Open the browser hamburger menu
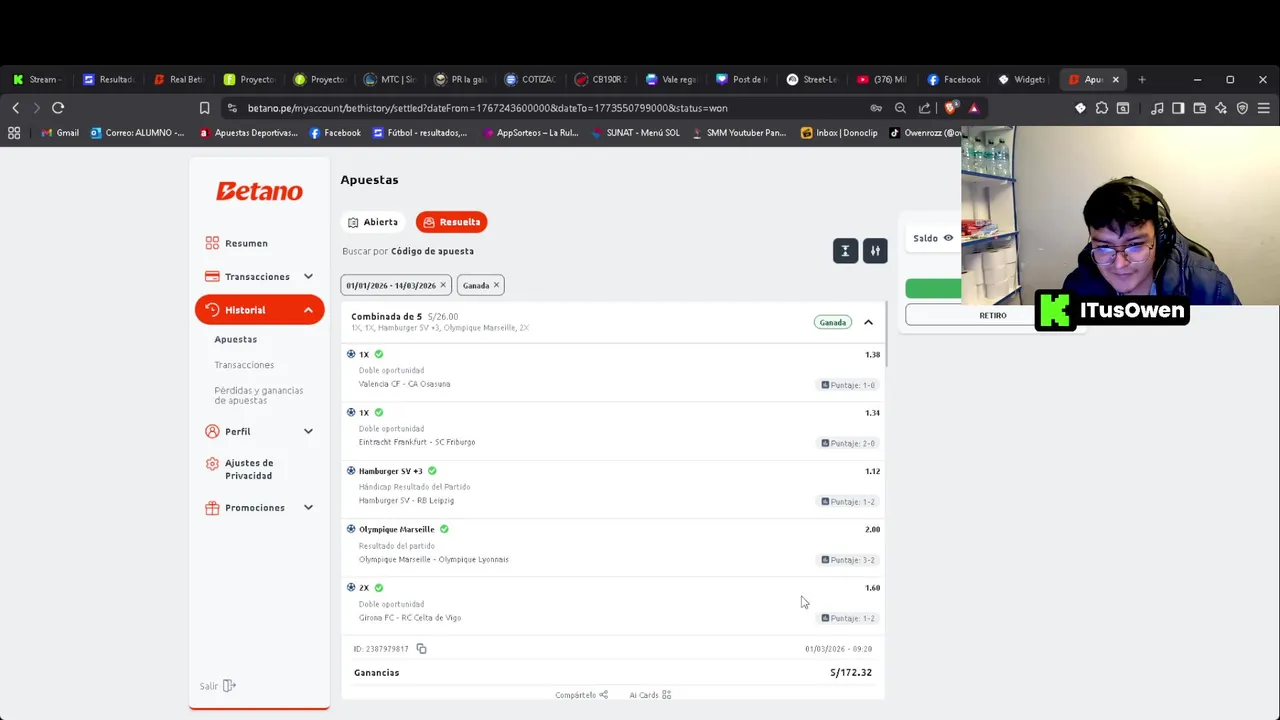Image resolution: width=1280 pixels, height=720 pixels. [1263, 108]
